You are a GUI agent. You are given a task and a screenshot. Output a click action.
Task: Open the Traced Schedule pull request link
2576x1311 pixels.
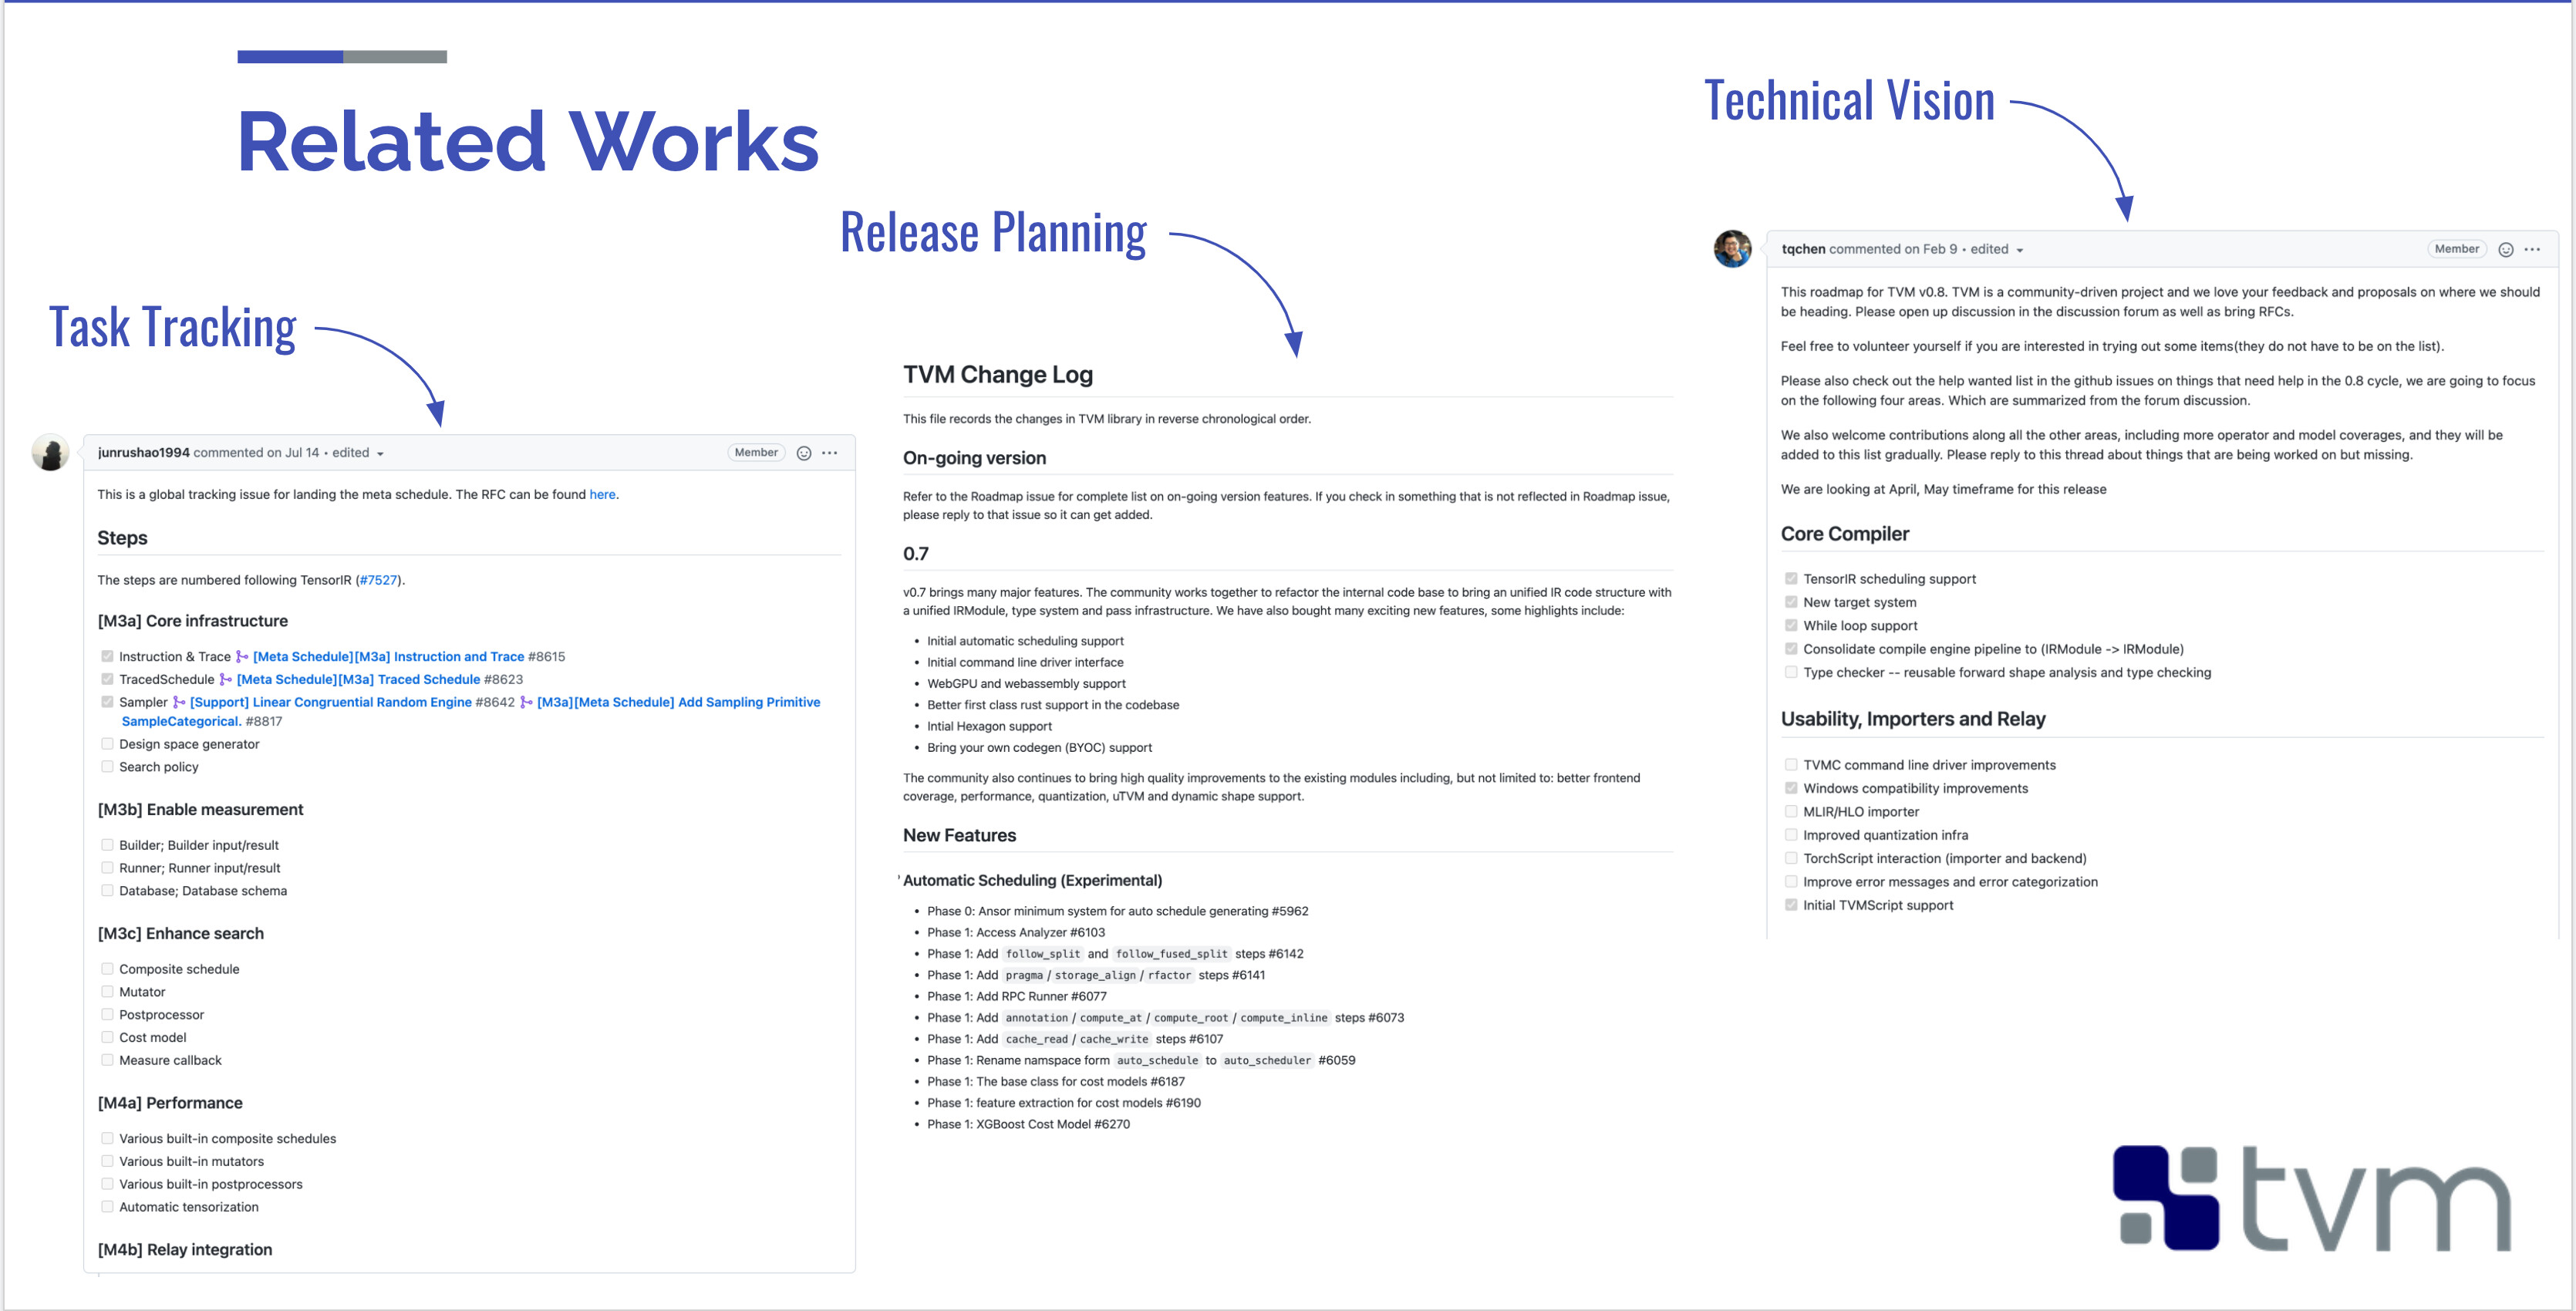358,680
